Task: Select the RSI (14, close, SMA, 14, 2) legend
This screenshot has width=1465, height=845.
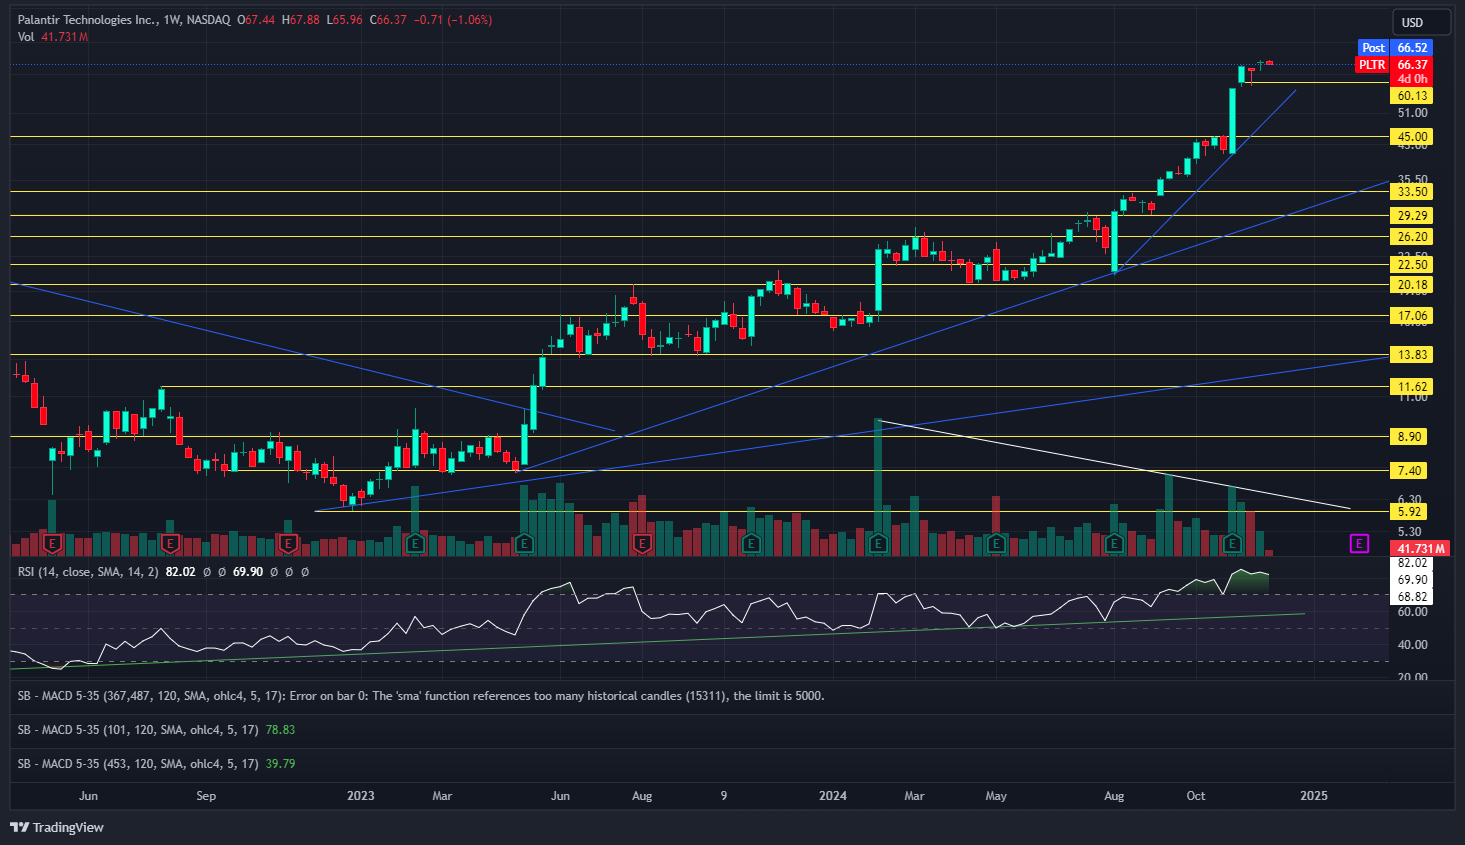Action: (x=88, y=572)
